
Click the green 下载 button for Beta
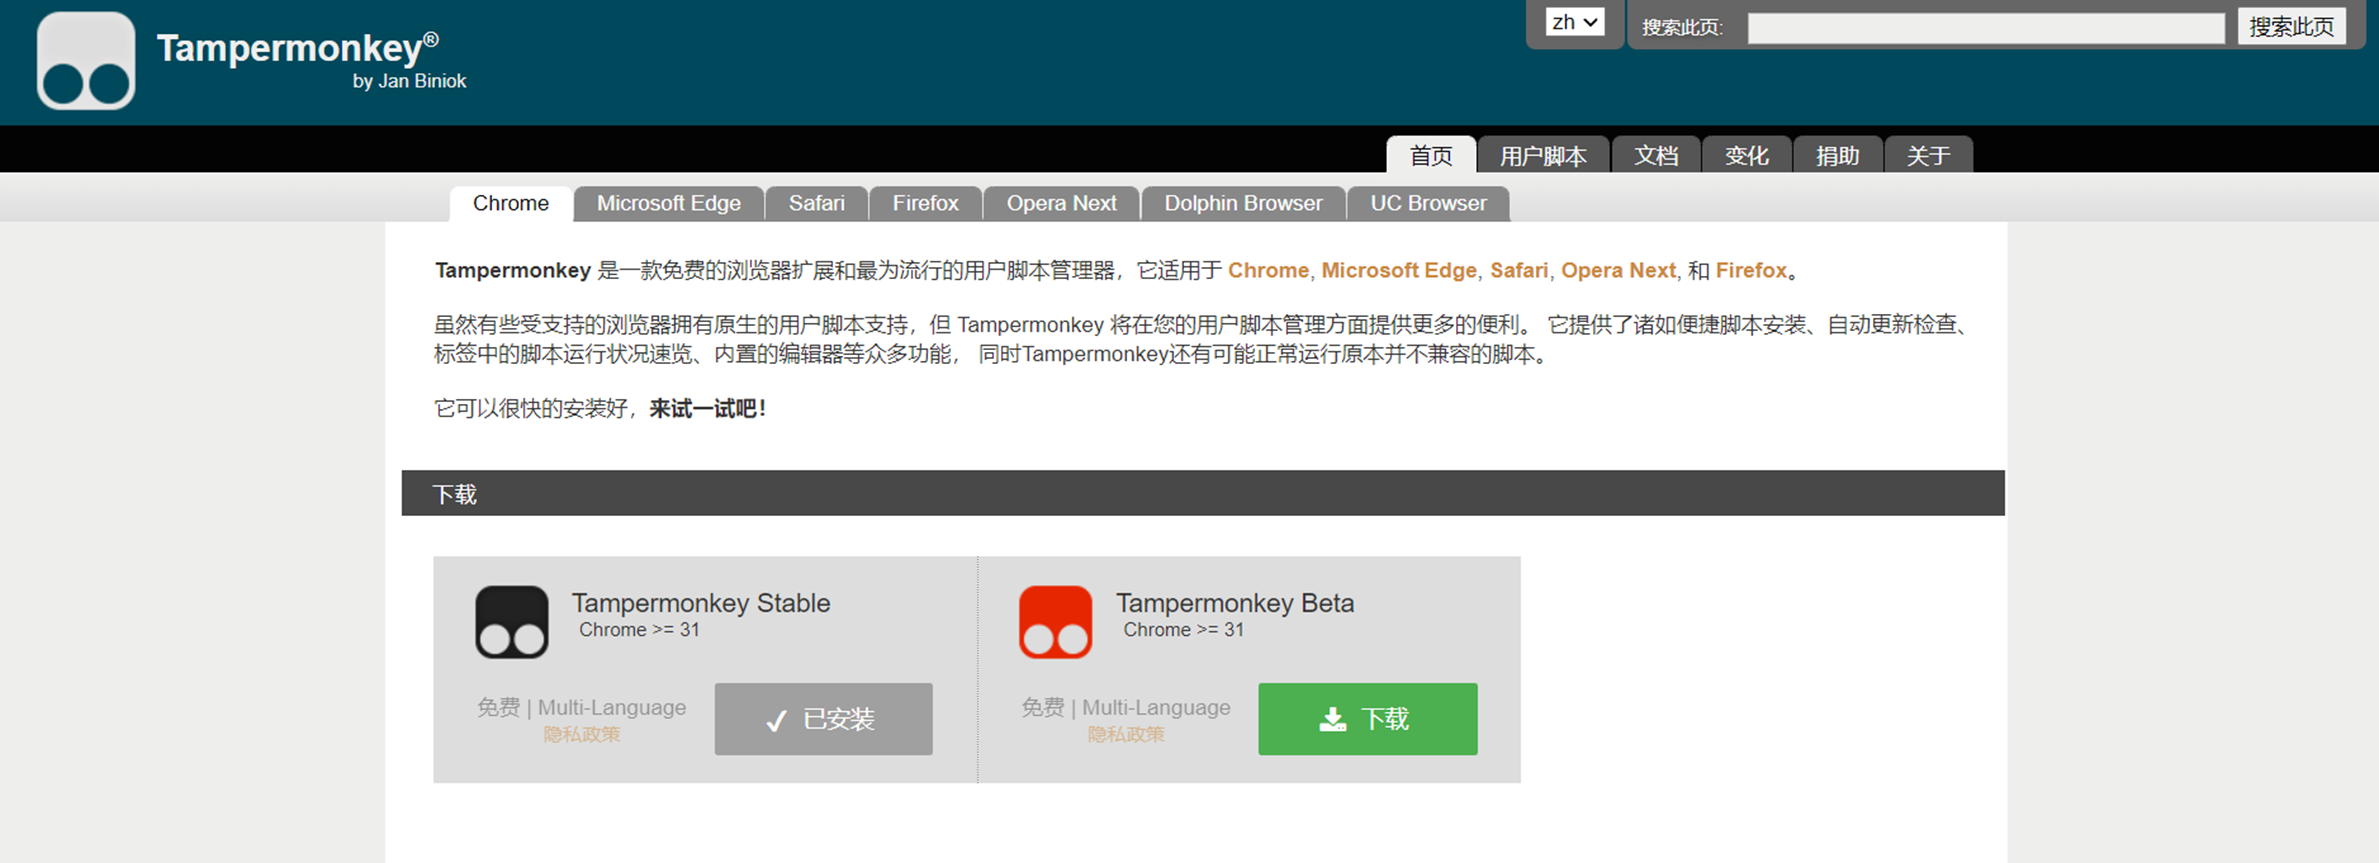point(1367,719)
